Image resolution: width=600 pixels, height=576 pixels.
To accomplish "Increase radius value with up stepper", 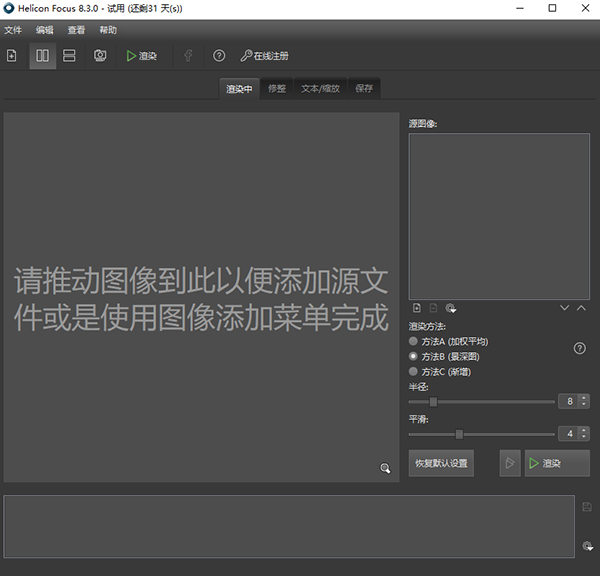I will tap(584, 398).
